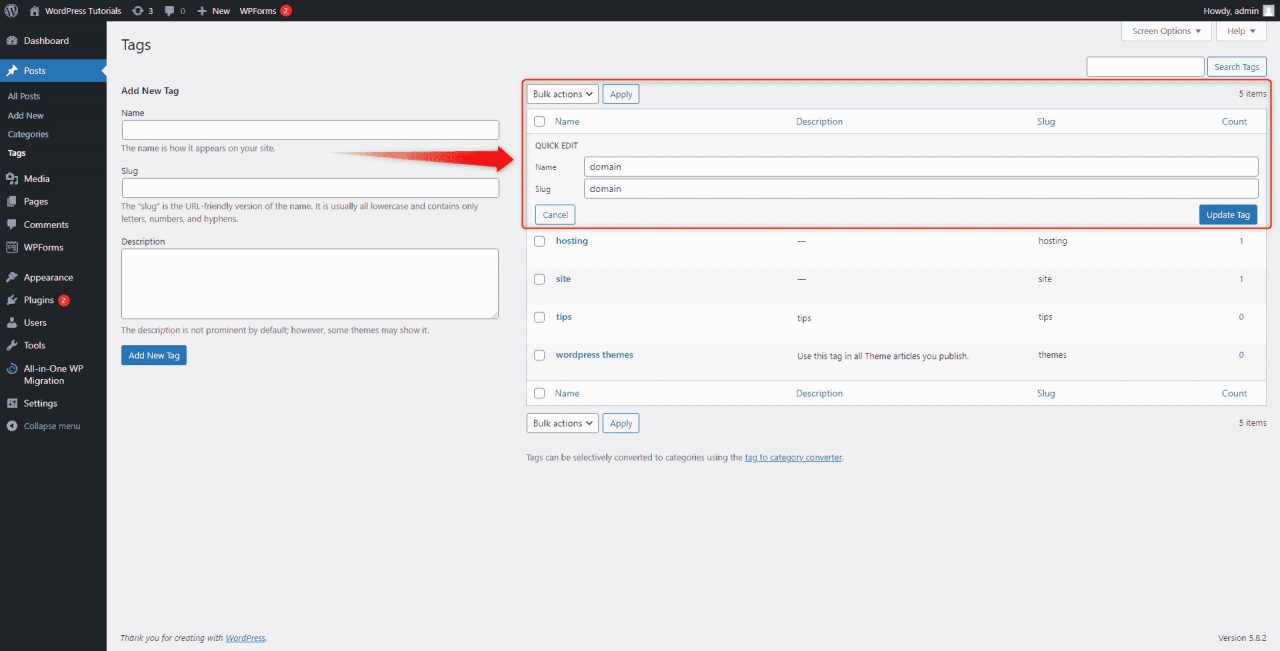Click the + New icon in admin bar
Screen dimensions: 1280x651
point(206,10)
